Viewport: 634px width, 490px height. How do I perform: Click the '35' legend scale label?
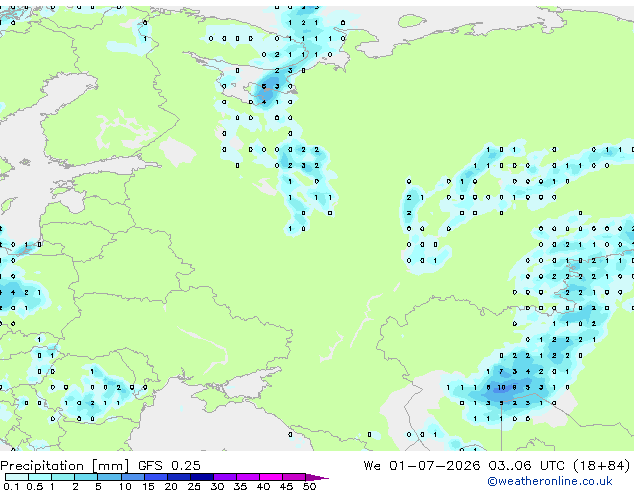click(x=241, y=486)
